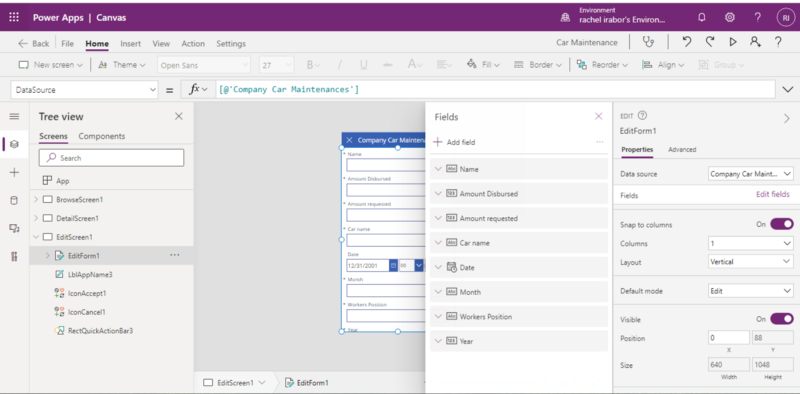Open Advanced tools icon in left rail

[14, 256]
